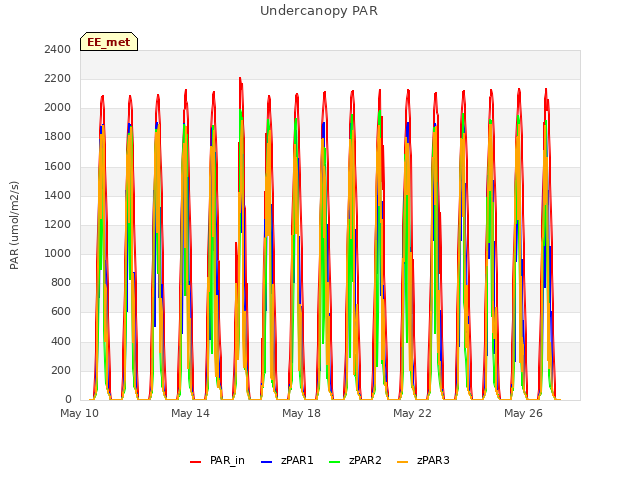Image resolution: width=640 pixels, height=480 pixels.
Task: Toggle the zPAR2 legend entry
Action: pos(356,460)
